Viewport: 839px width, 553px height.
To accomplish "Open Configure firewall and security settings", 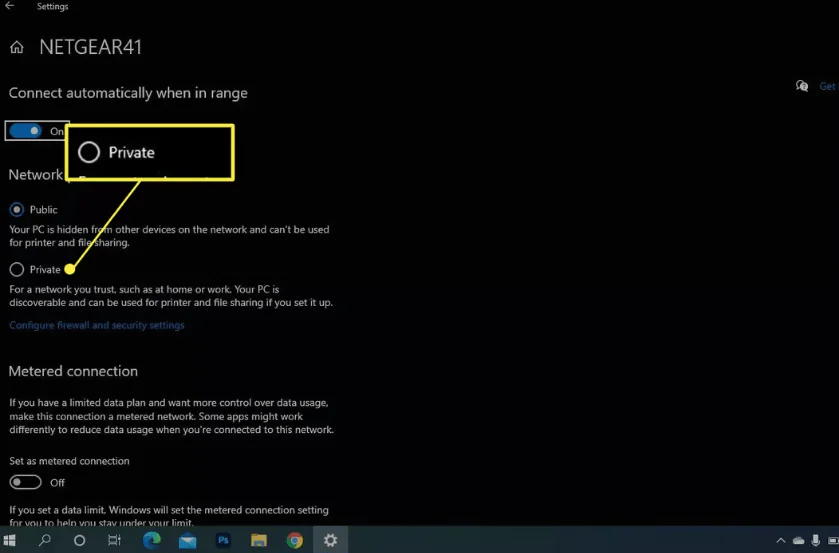I will 97,325.
